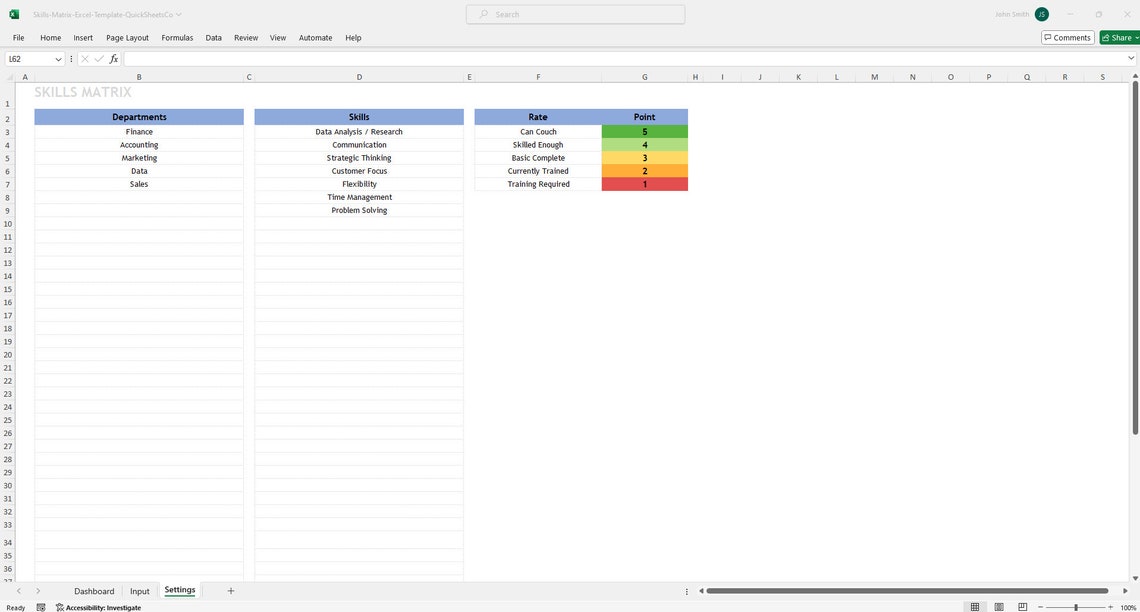
Task: Expand the formula bar chevron
Action: pos(1131,59)
